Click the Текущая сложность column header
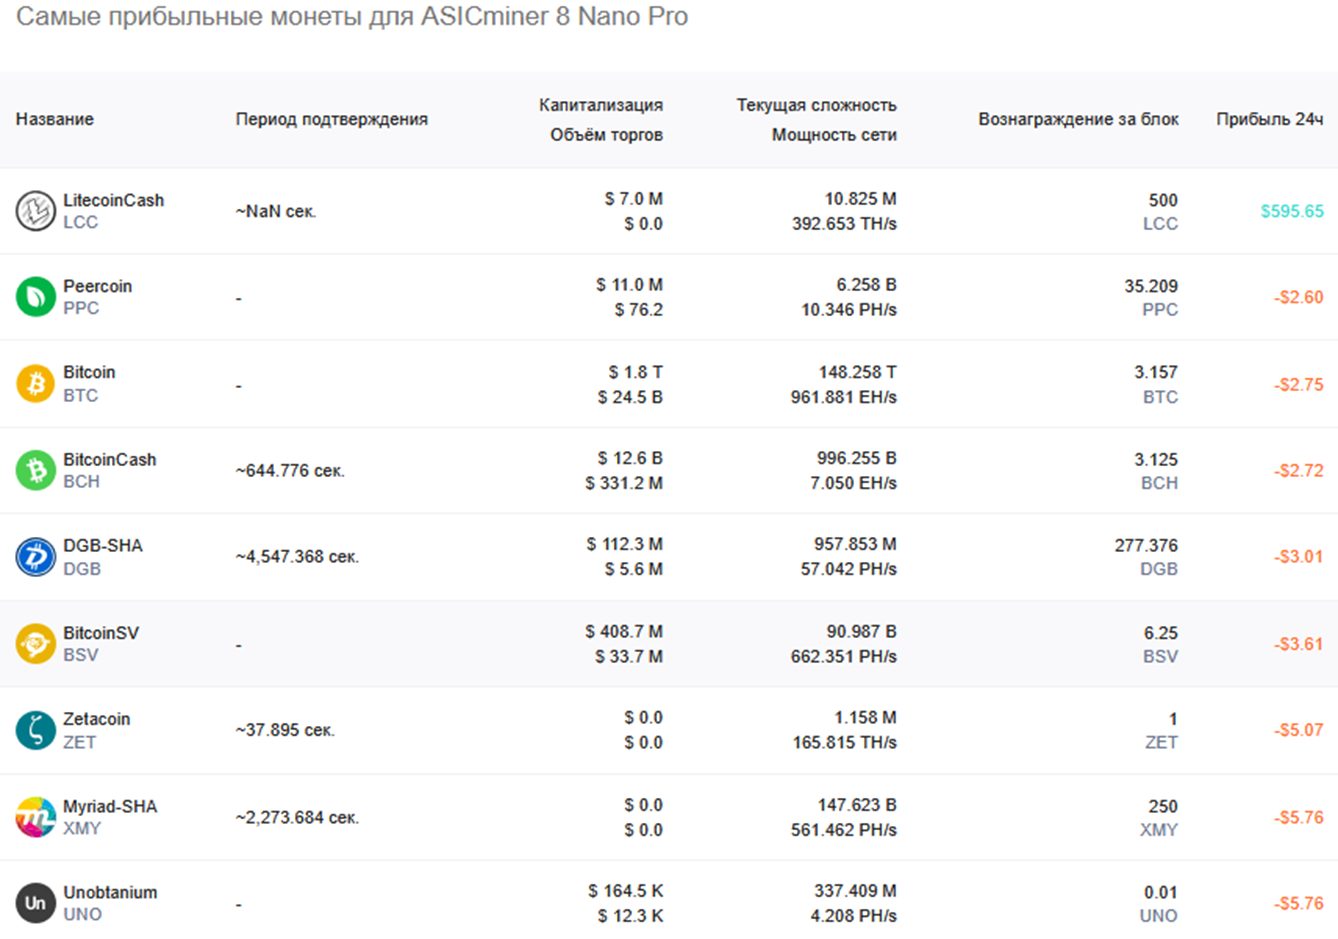1338x939 pixels. [x=816, y=105]
